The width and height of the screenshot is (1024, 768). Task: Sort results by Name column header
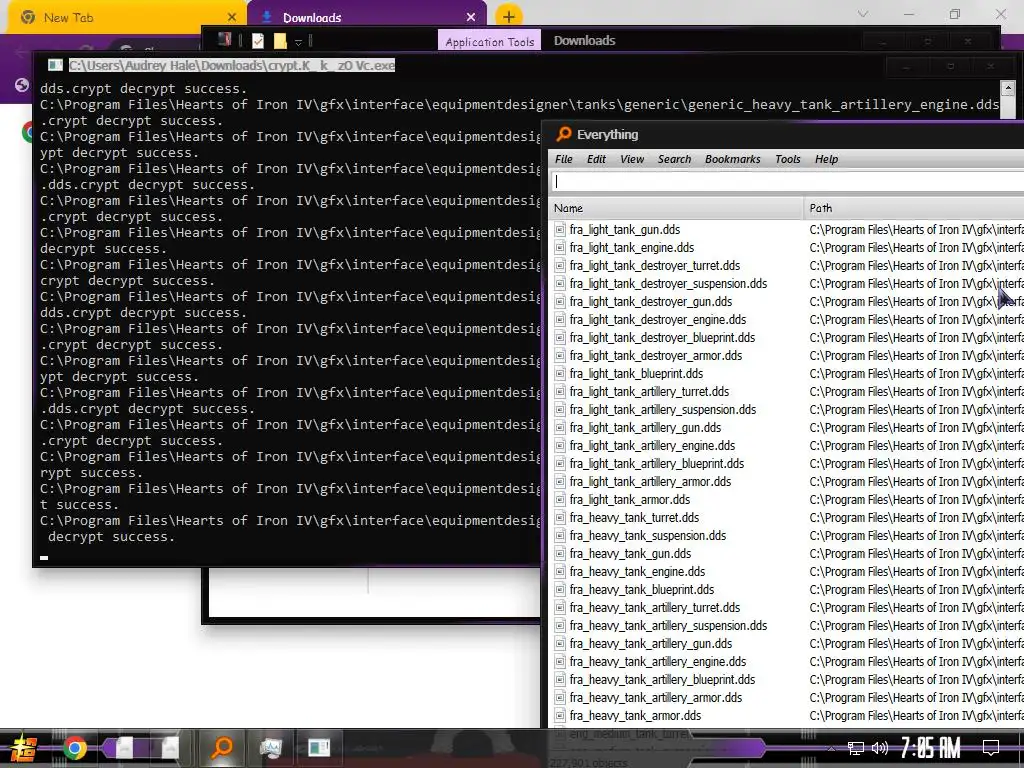676,208
